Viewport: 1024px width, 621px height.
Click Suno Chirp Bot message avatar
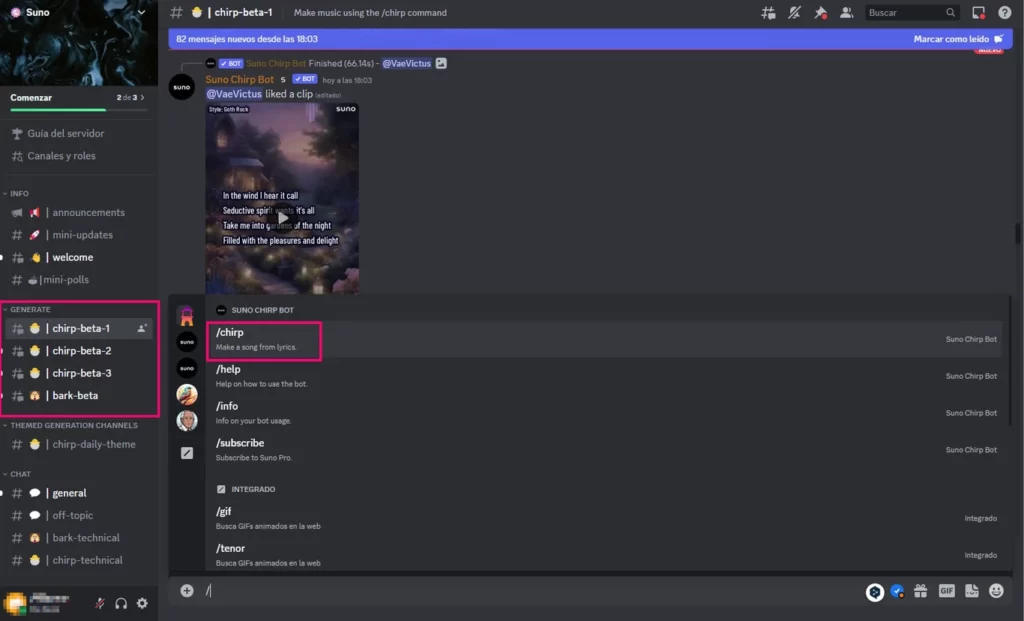182,88
